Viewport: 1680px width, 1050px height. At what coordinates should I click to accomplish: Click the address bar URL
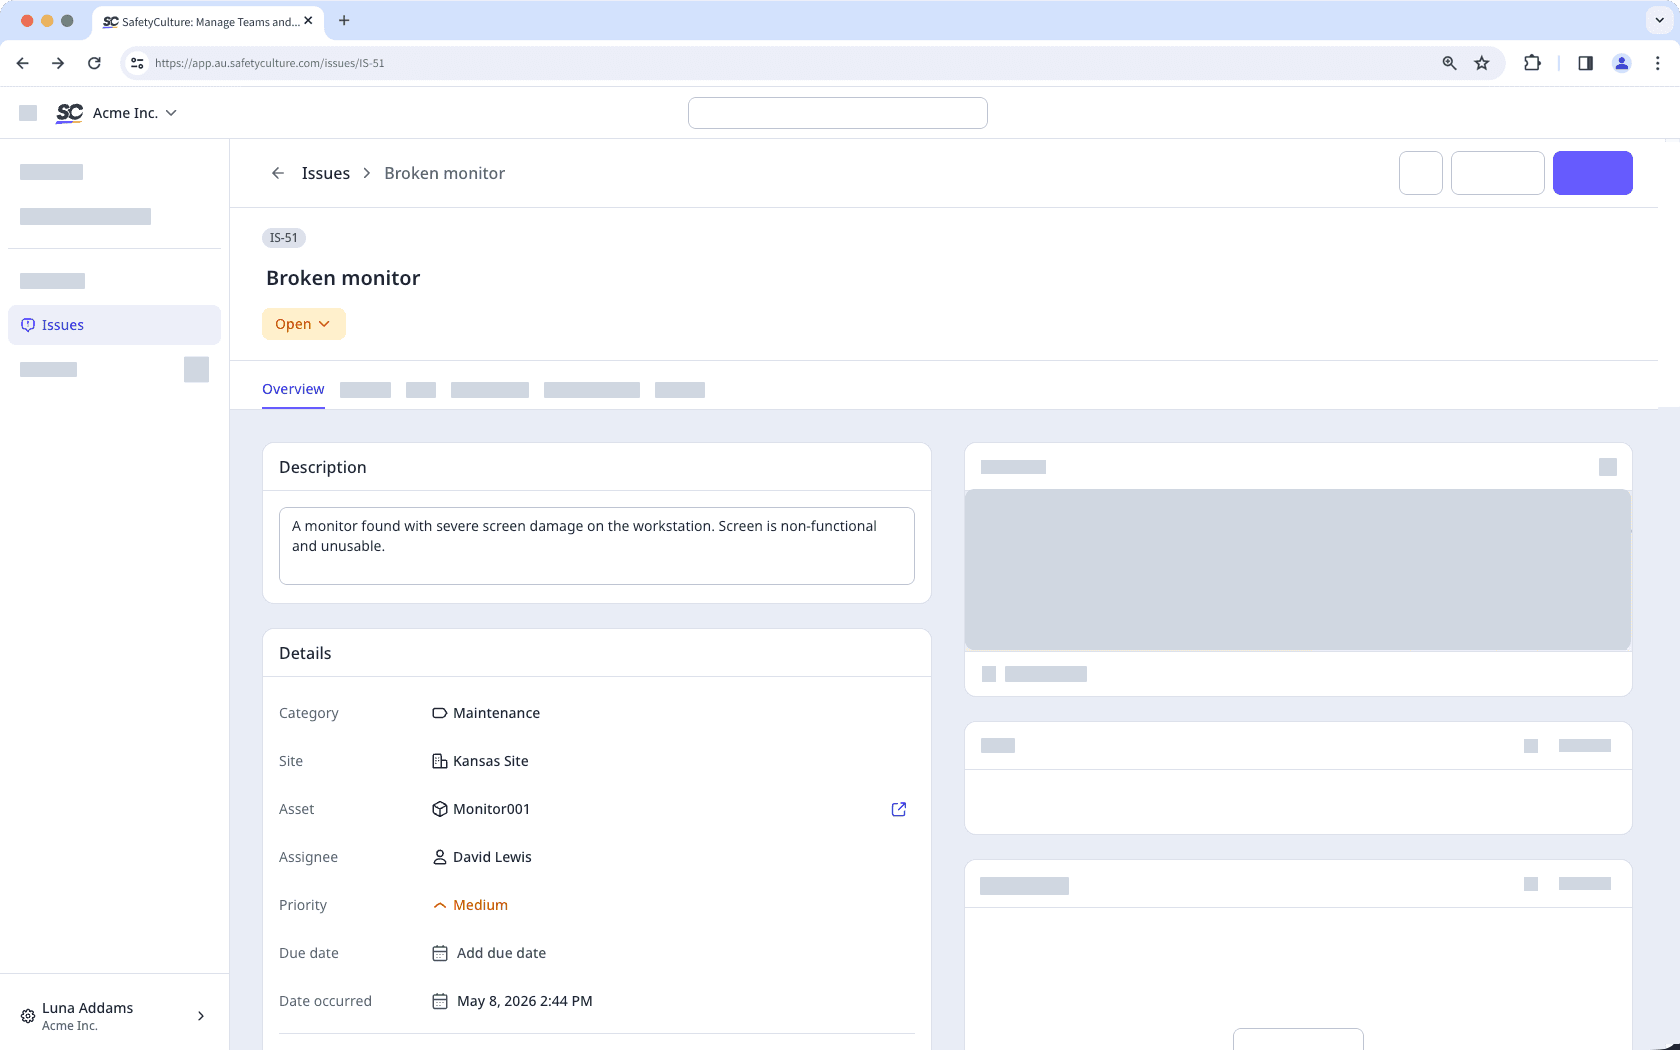point(270,63)
